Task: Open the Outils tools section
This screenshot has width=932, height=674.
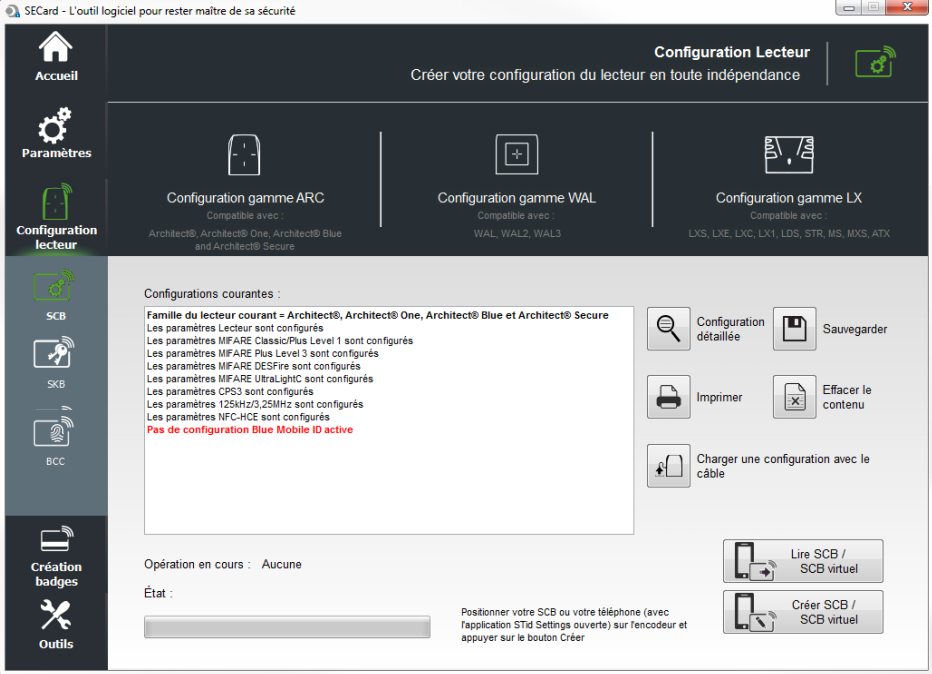Action: tap(56, 624)
